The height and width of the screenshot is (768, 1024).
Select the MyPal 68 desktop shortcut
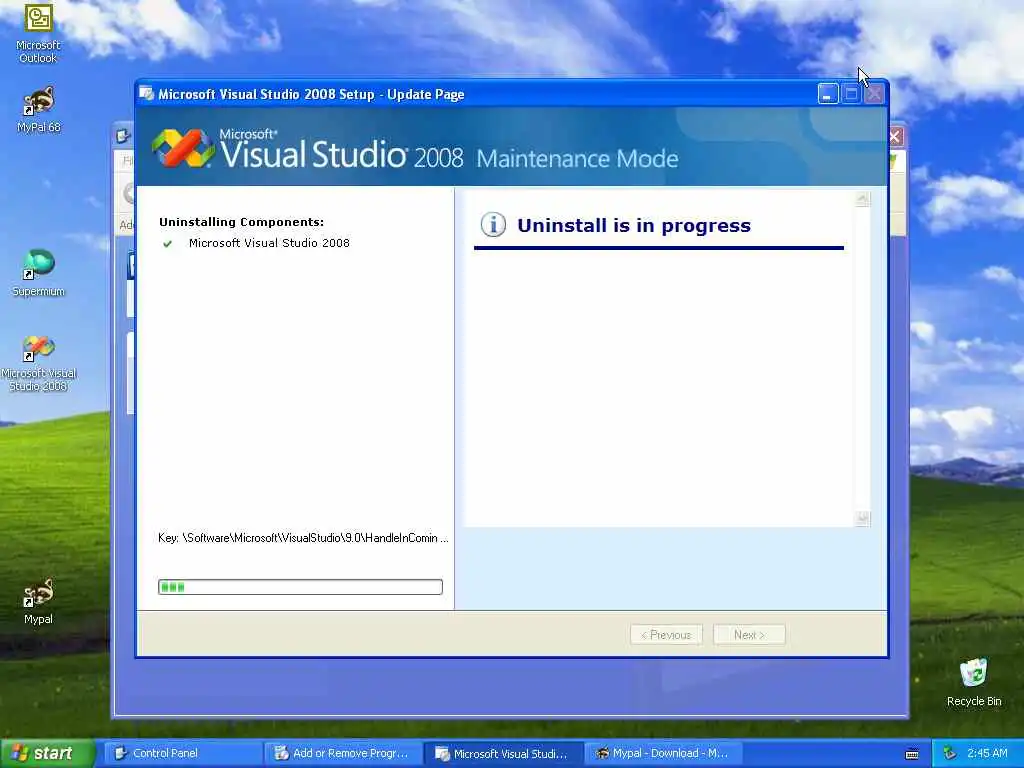pyautogui.click(x=39, y=109)
